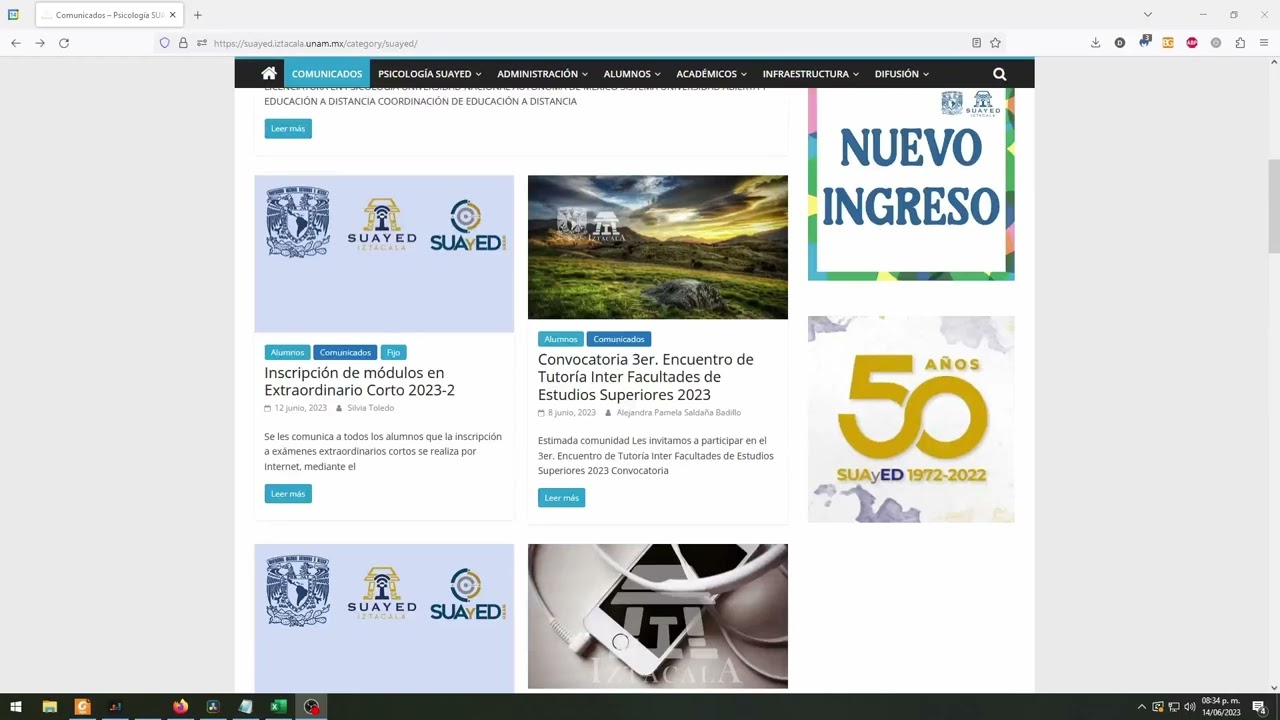This screenshot has height=720, width=1280.
Task: Click Leer más for Convocatoria 3er. Encuentro
Action: [561, 498]
